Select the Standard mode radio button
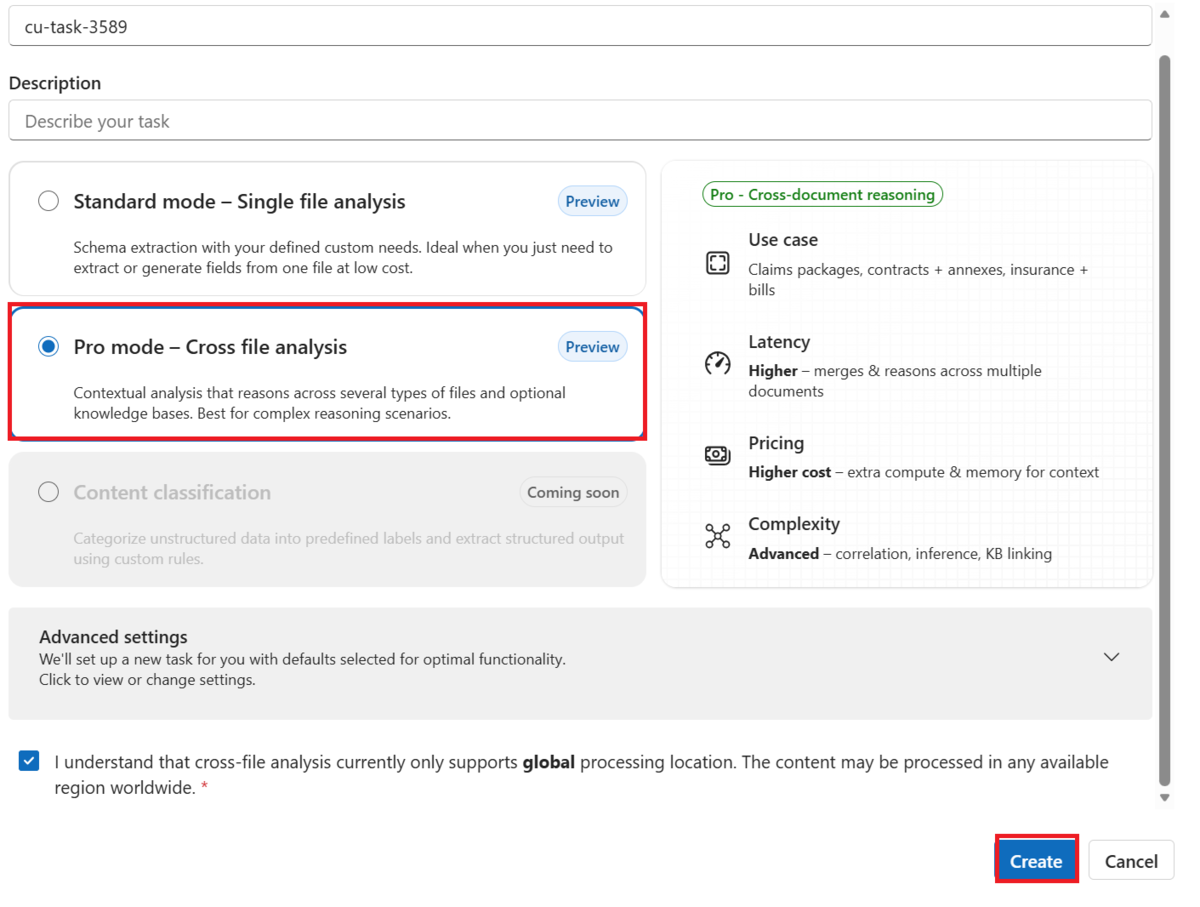 coord(48,201)
